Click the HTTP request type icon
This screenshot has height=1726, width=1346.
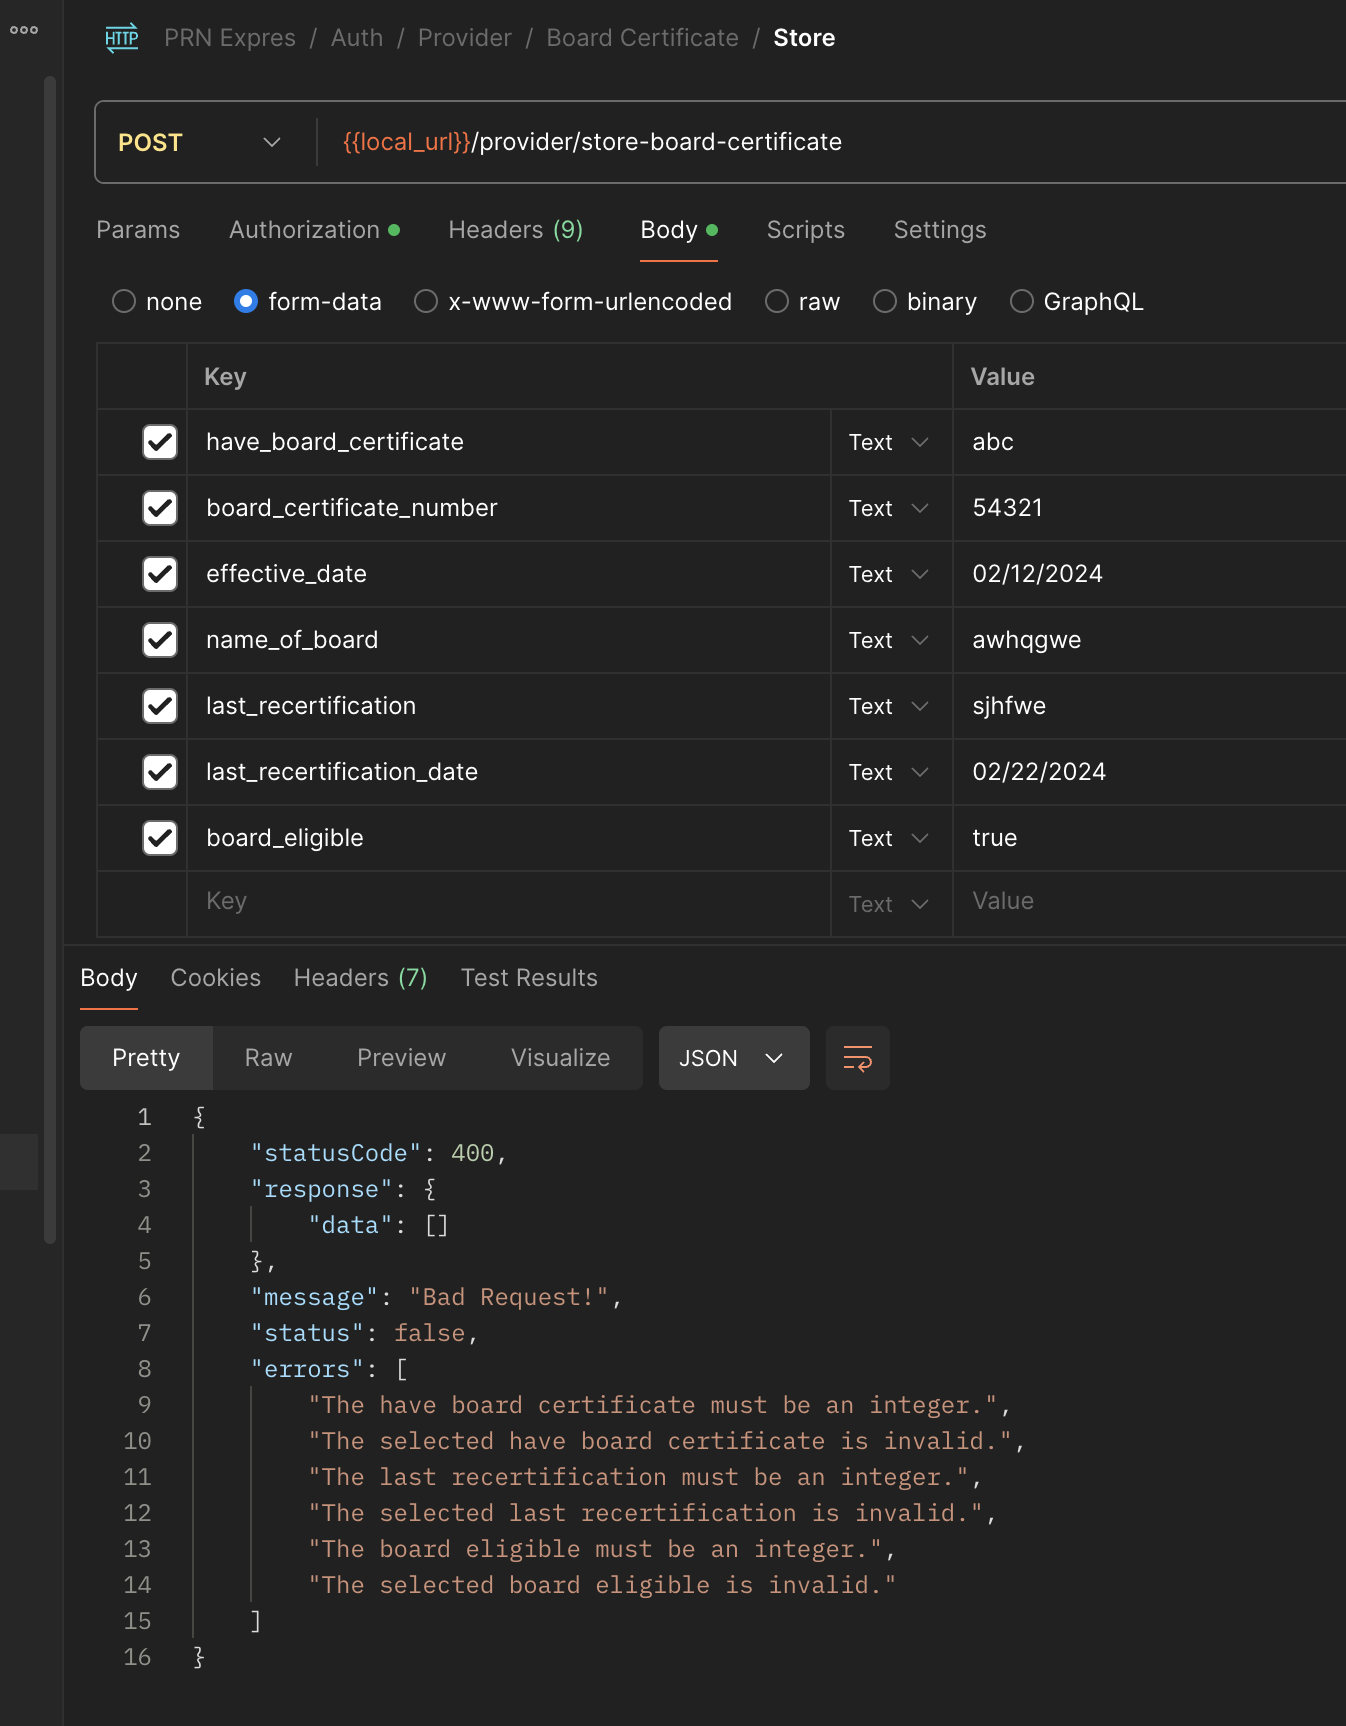coord(122,38)
